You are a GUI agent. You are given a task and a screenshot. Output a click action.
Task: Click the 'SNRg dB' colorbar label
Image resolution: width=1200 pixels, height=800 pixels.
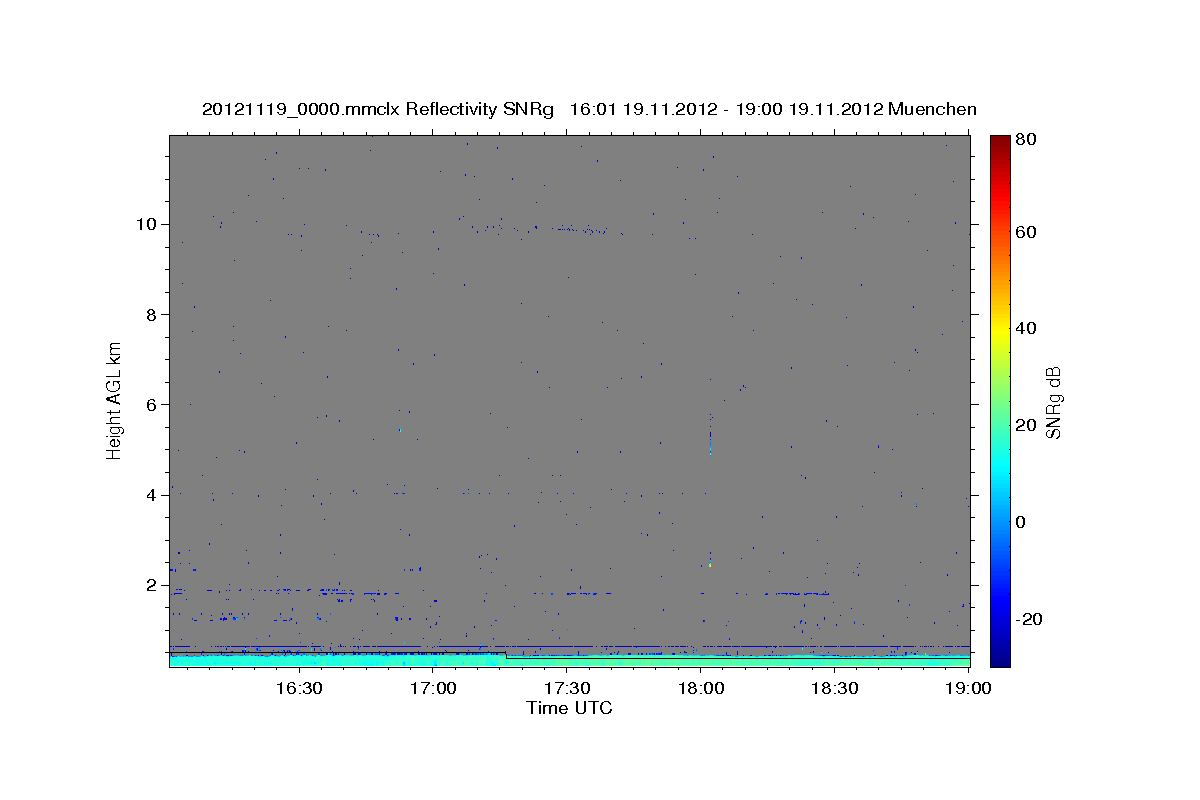[1053, 402]
